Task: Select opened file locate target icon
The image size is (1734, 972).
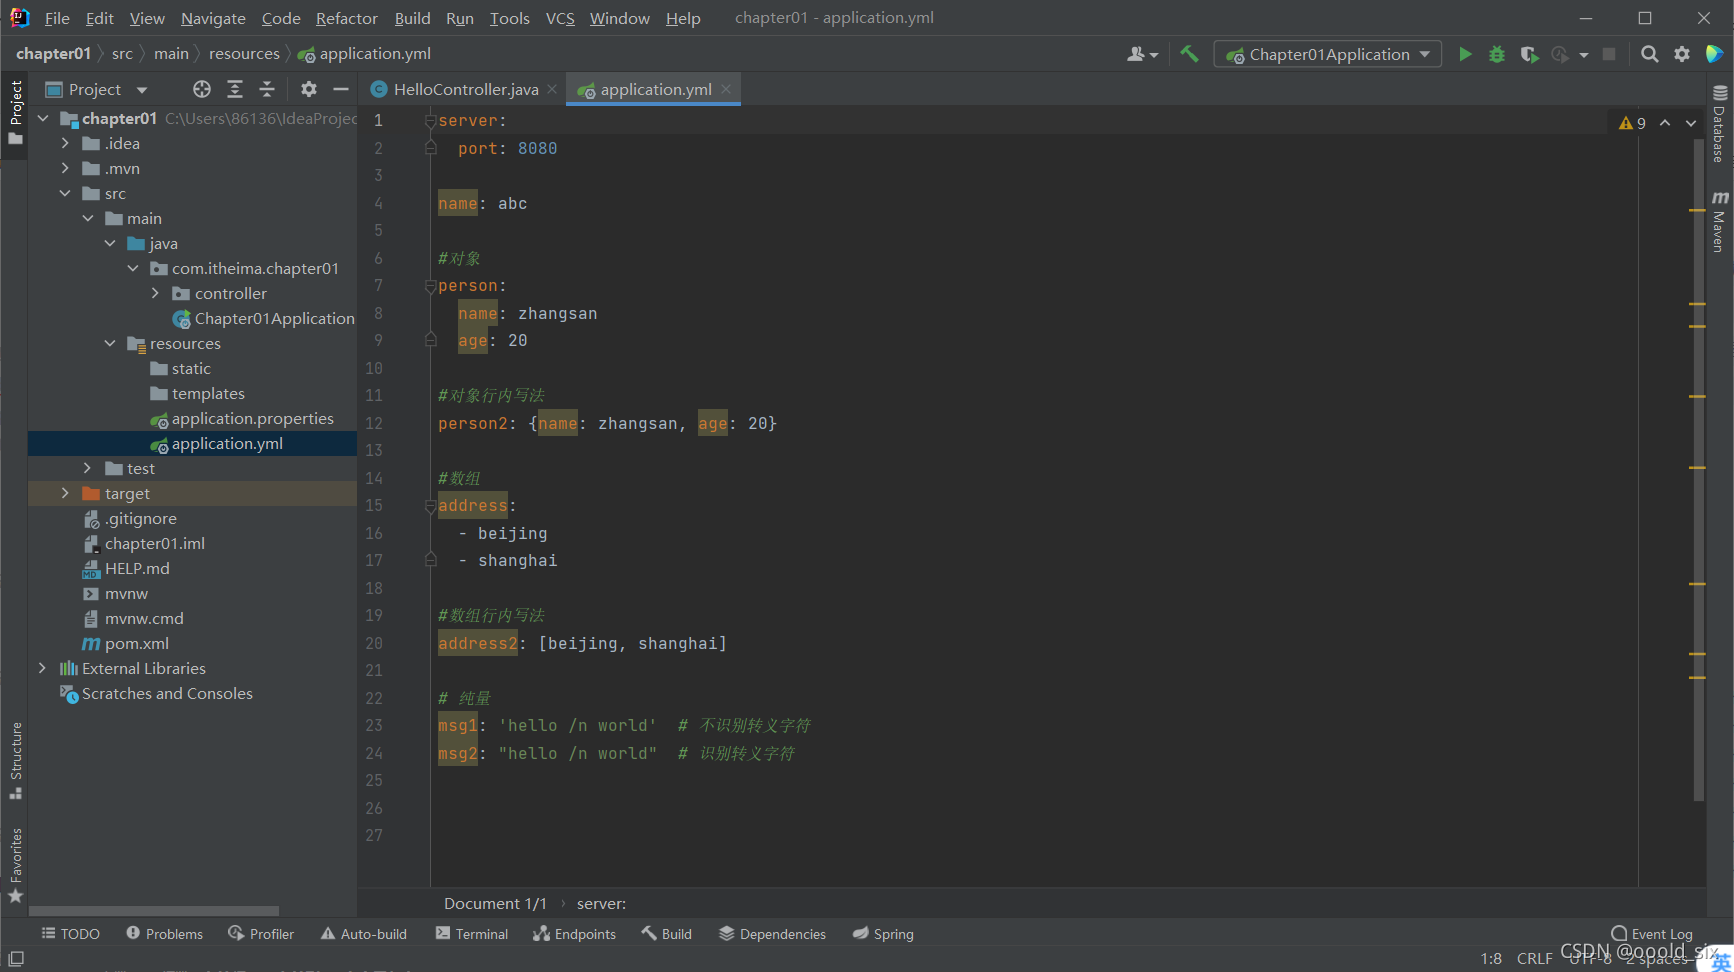Action: coord(202,89)
